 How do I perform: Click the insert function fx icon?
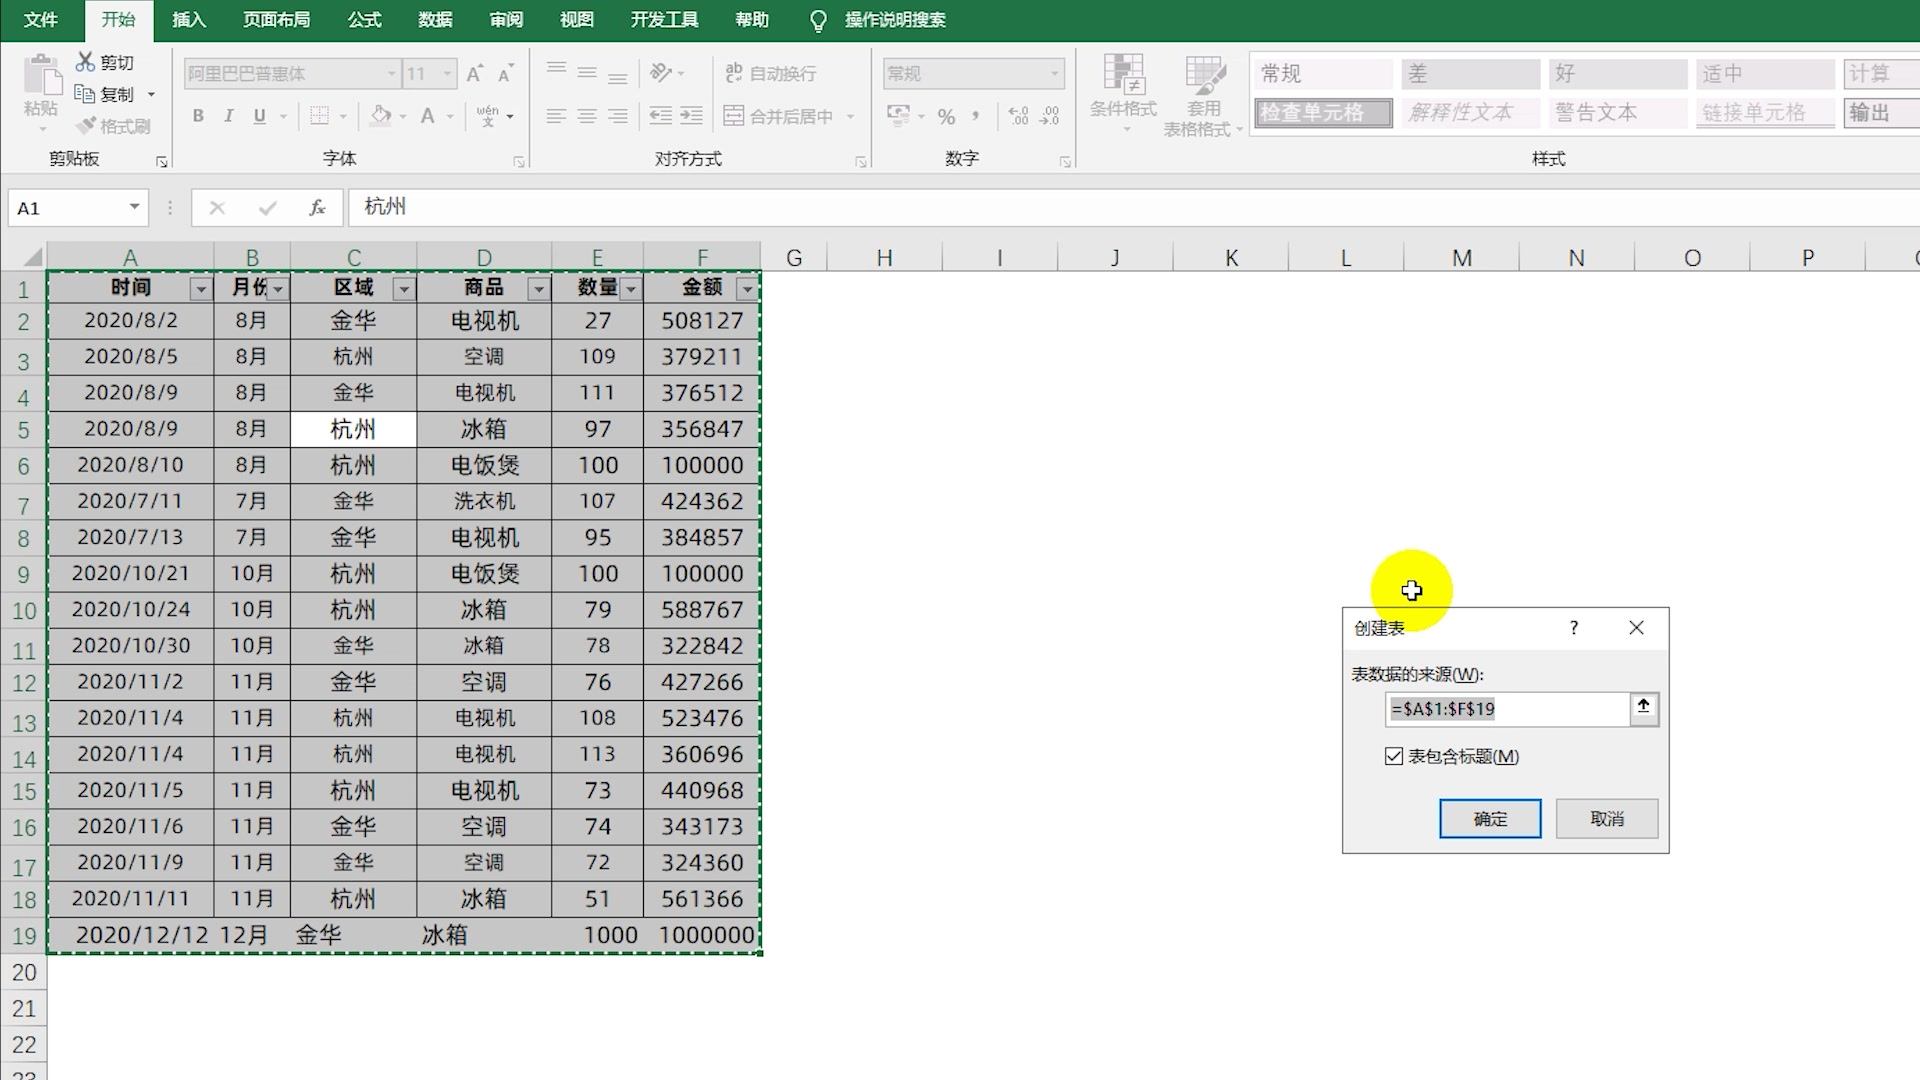[317, 208]
